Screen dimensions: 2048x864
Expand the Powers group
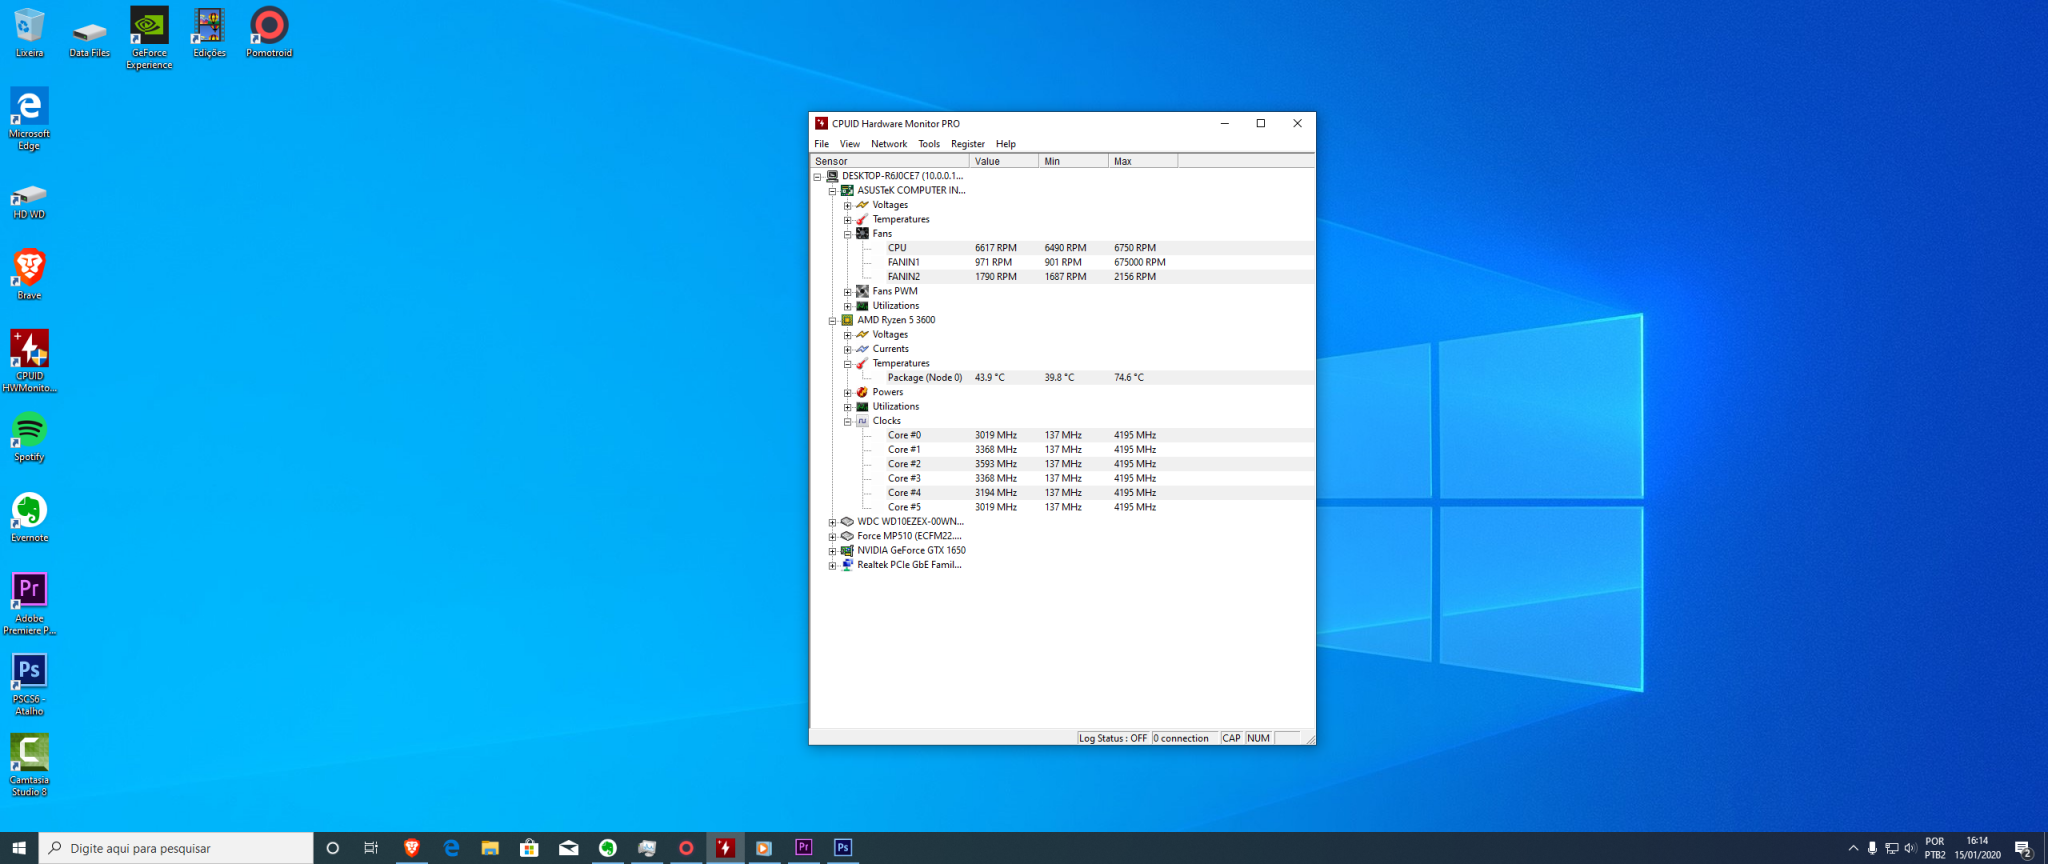pos(847,393)
